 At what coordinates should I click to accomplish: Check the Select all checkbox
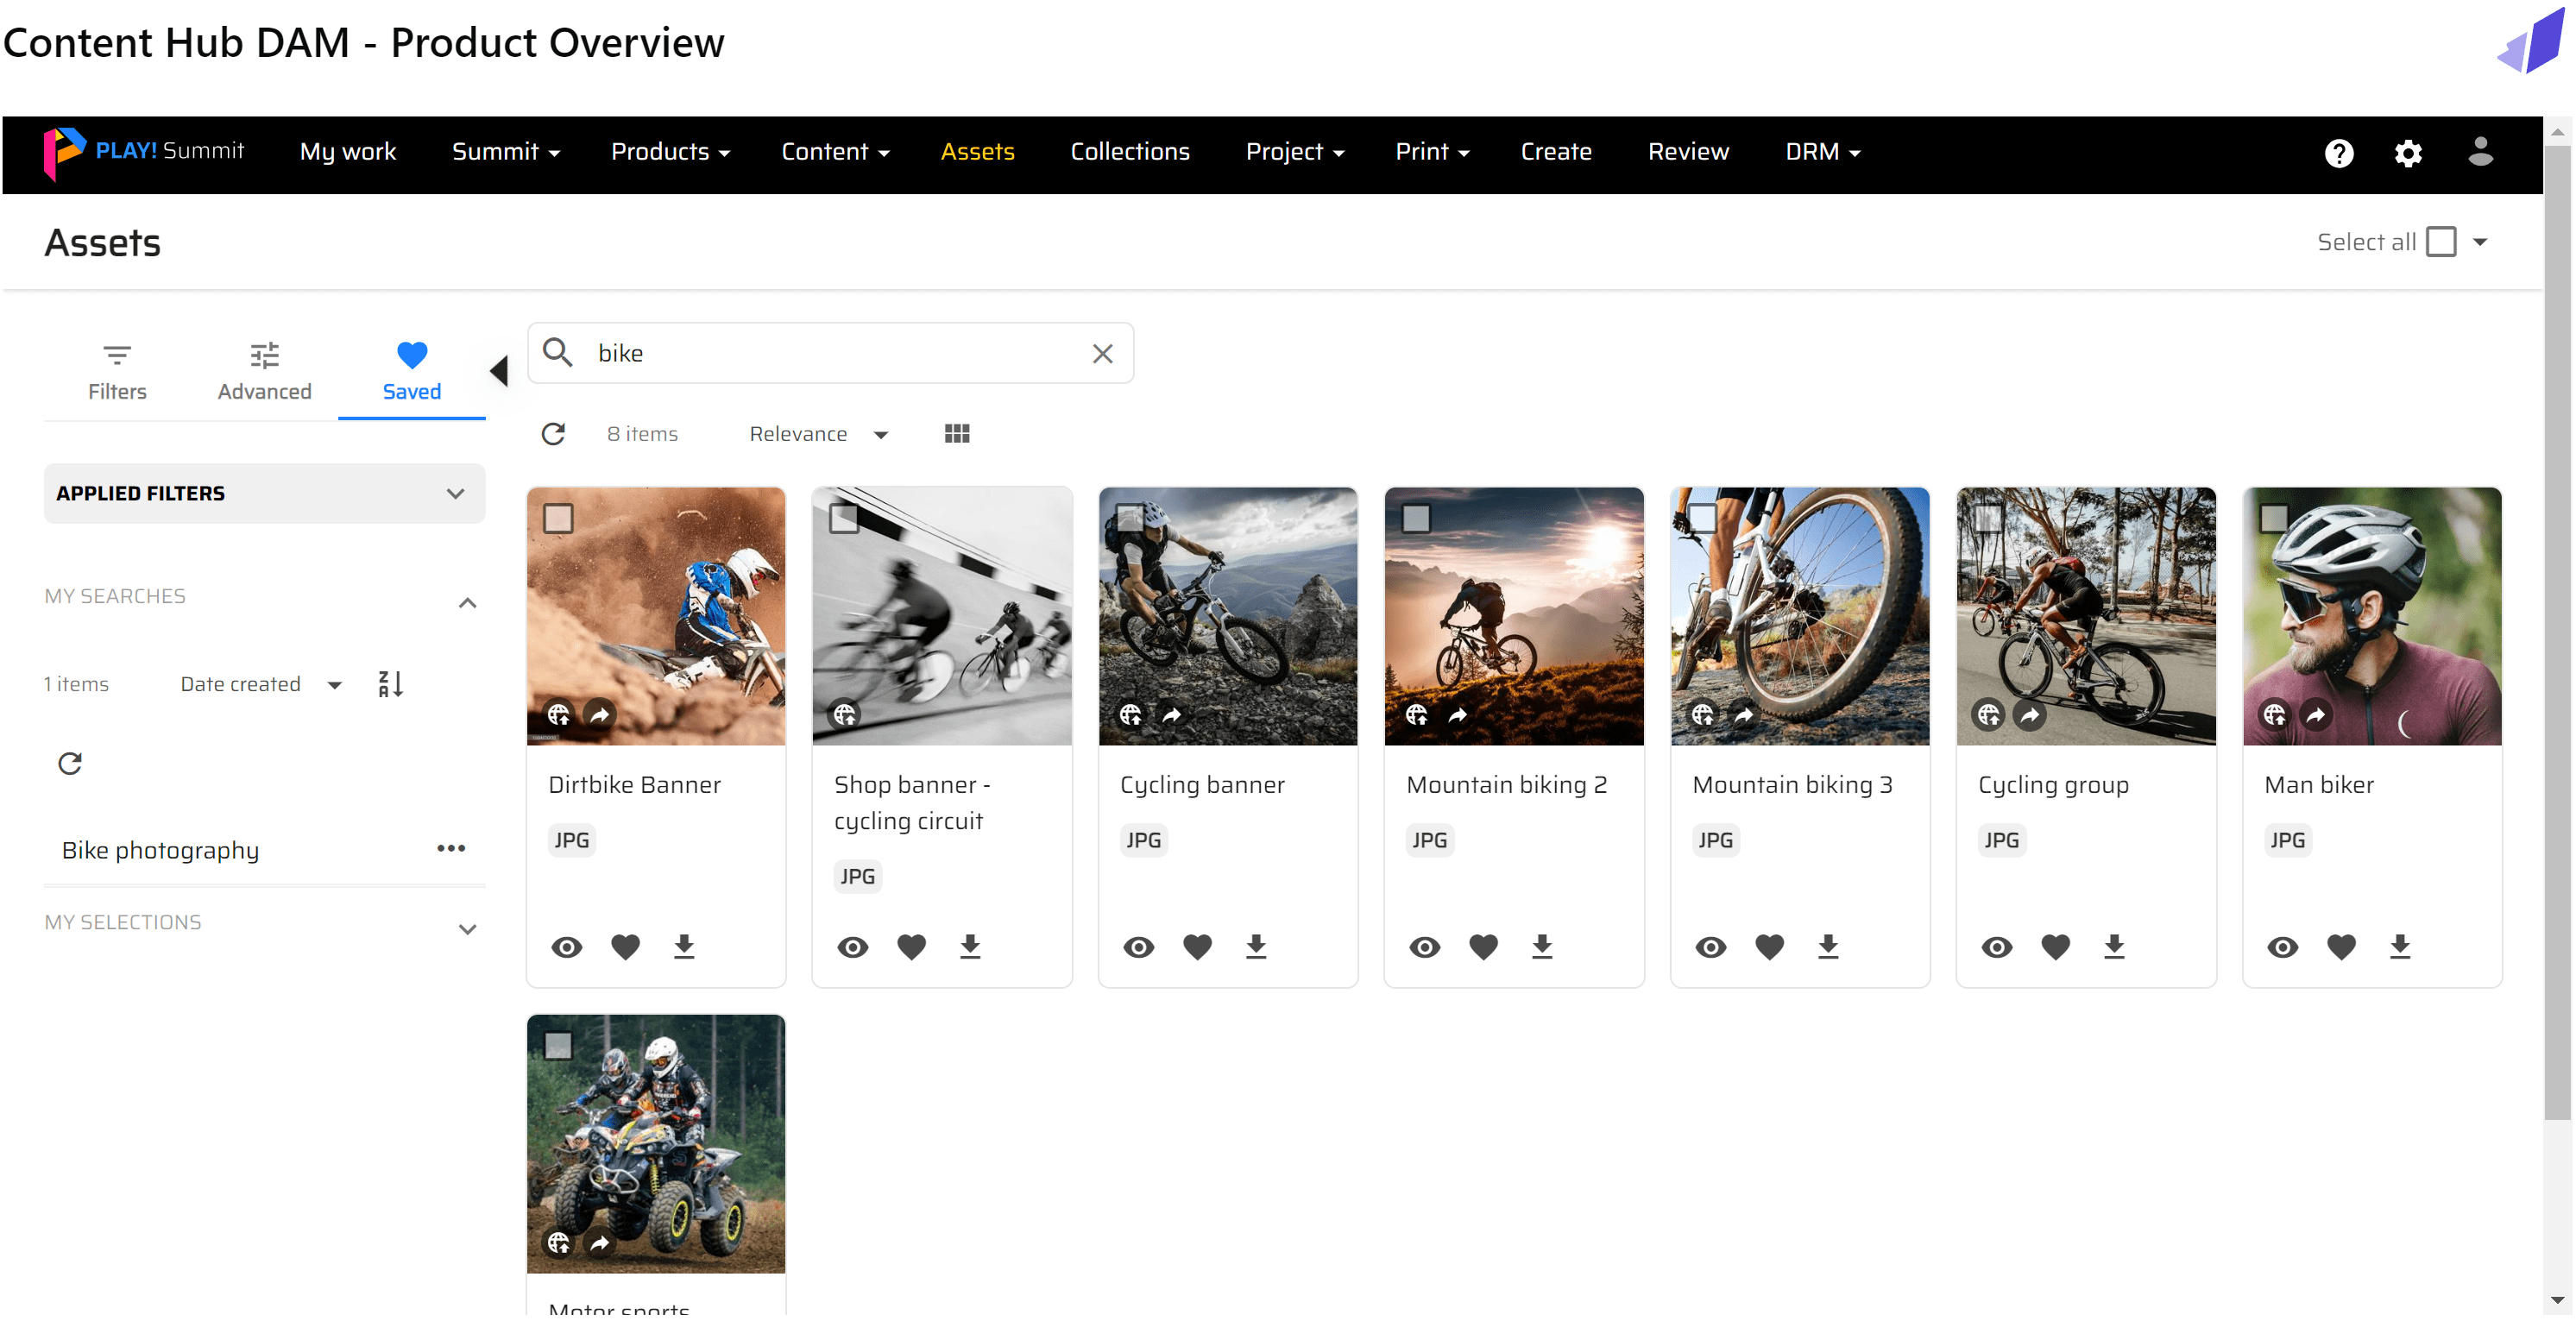click(2440, 242)
